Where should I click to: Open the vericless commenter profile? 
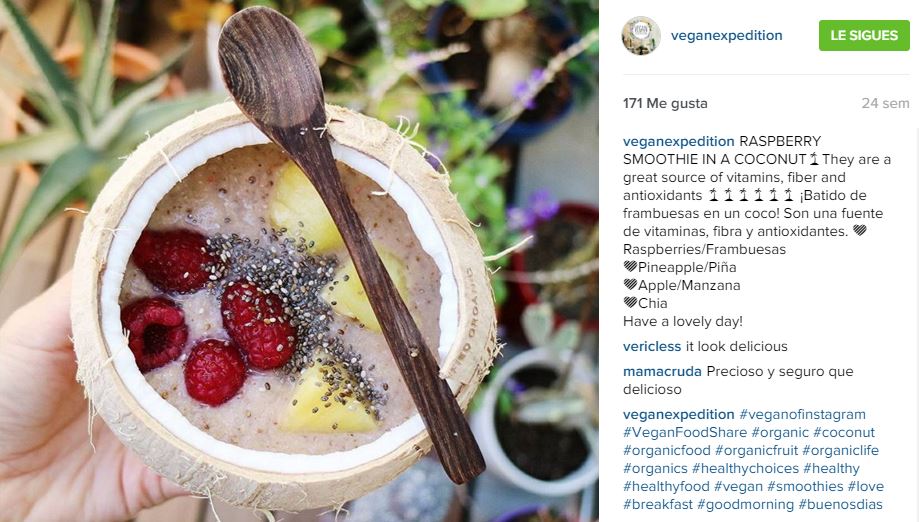click(652, 346)
